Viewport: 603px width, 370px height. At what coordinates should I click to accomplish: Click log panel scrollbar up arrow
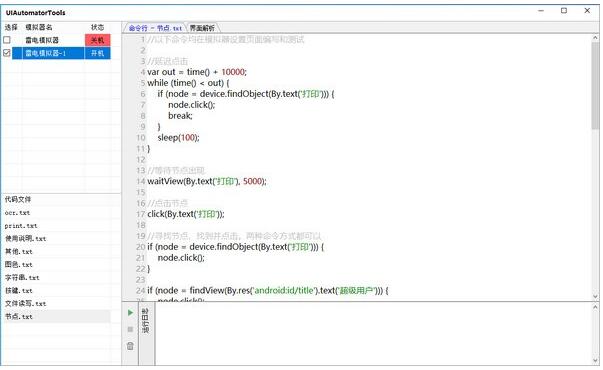click(595, 307)
